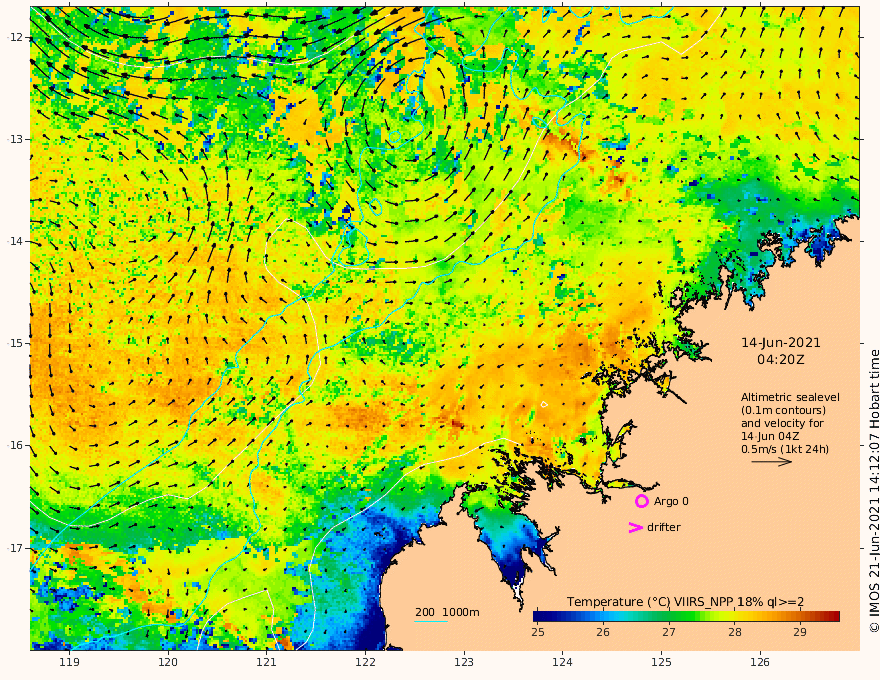Viewport: 880px width, 680px height.
Task: Click the latitude -15 axis label
Action: click(x=15, y=343)
